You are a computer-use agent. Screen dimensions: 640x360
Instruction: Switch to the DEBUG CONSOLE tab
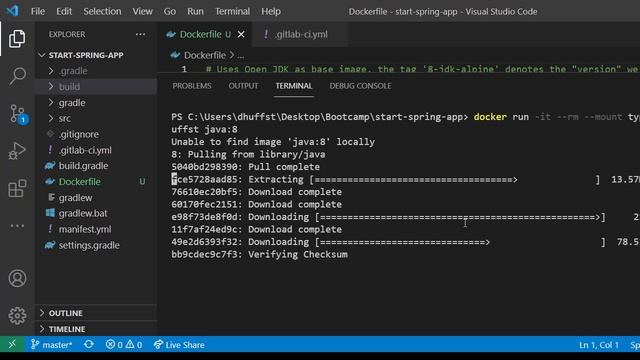tap(360, 86)
